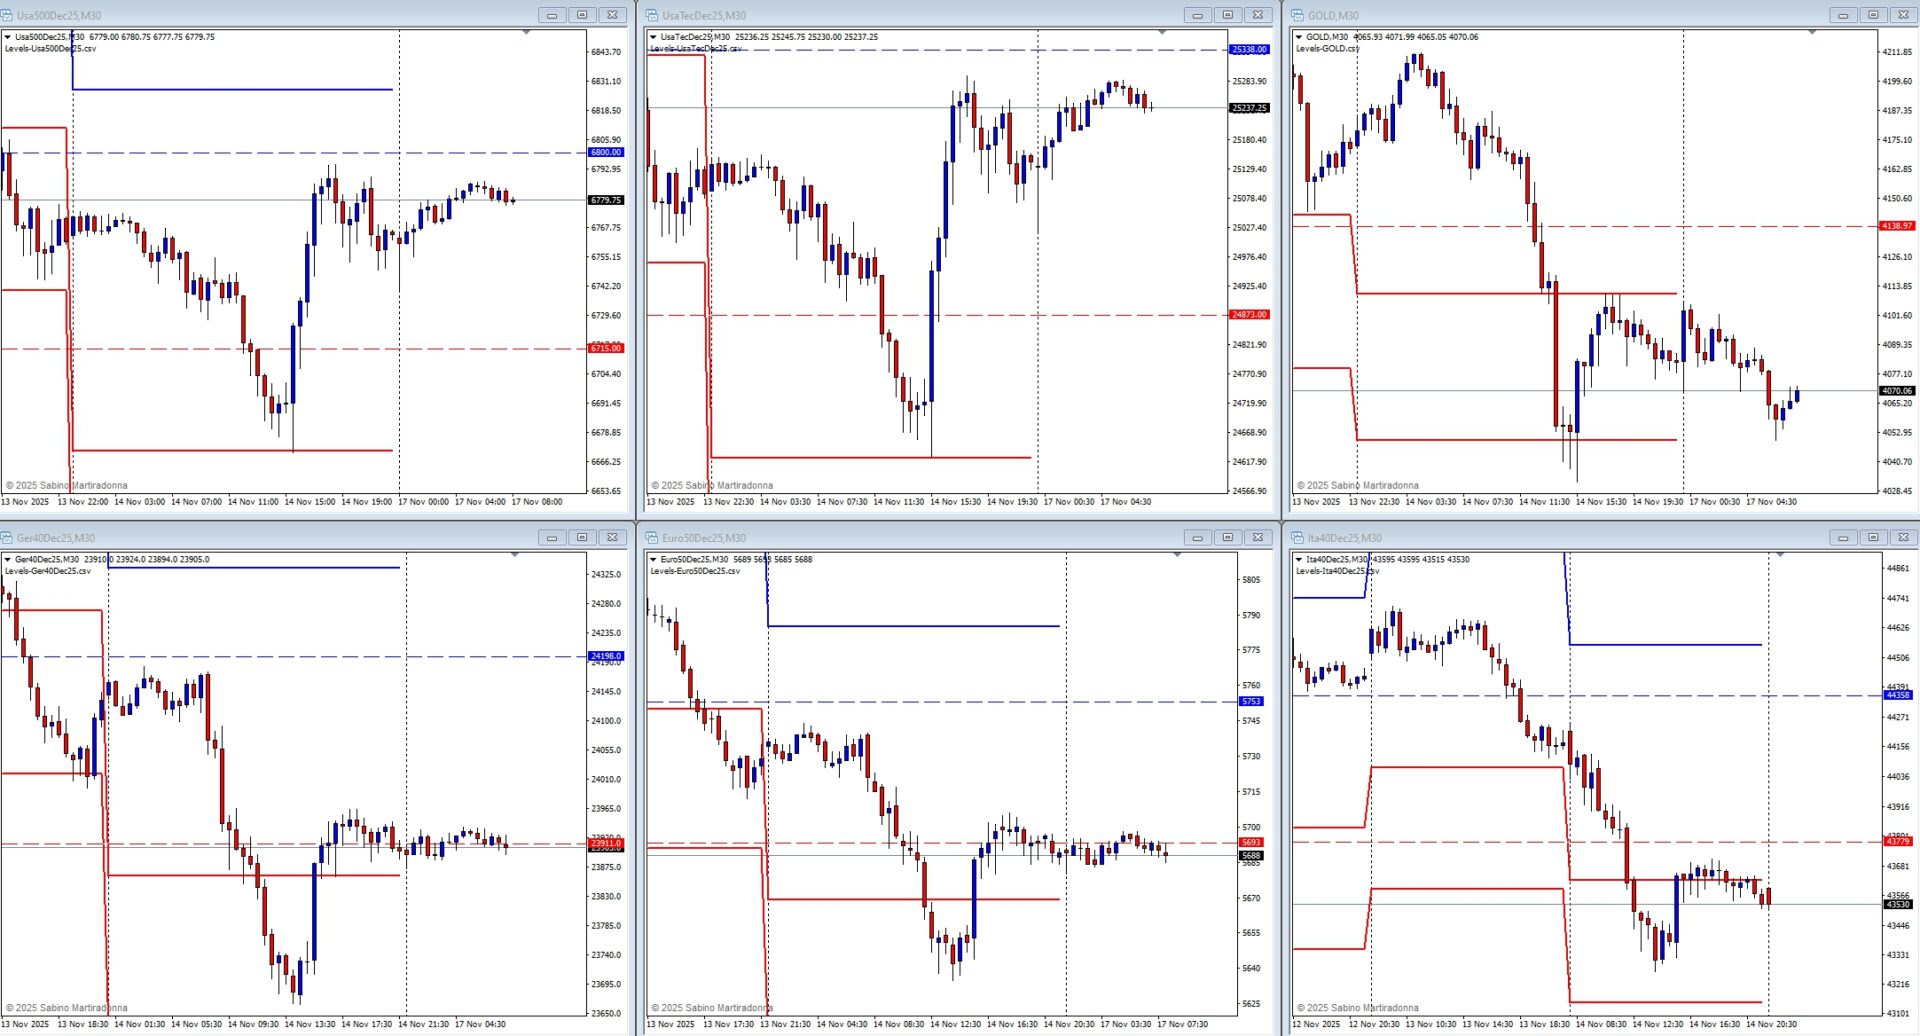The width and height of the screenshot is (1920, 1036).
Task: Click the chart shift triangle in Ger40Dec25
Action: (516, 555)
